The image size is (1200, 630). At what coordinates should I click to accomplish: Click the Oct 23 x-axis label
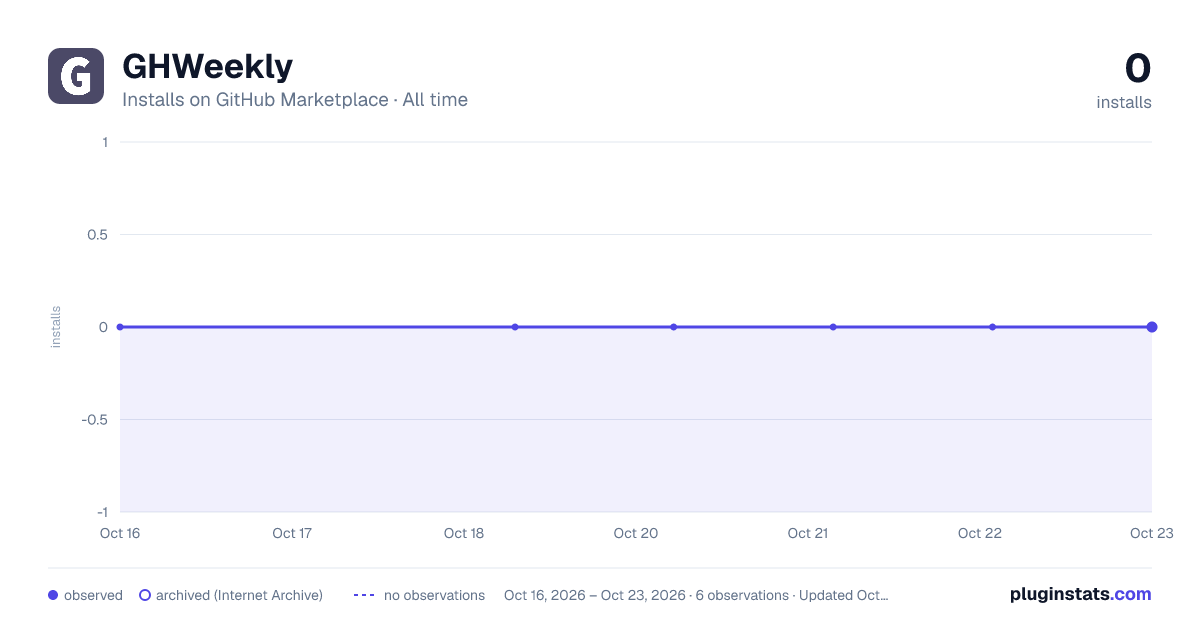[1151, 533]
